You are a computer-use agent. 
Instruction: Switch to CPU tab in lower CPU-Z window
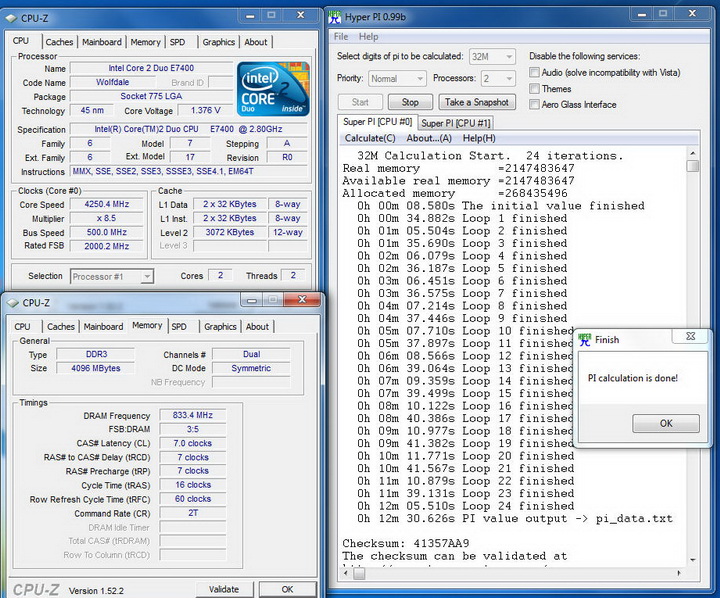pyautogui.click(x=22, y=327)
